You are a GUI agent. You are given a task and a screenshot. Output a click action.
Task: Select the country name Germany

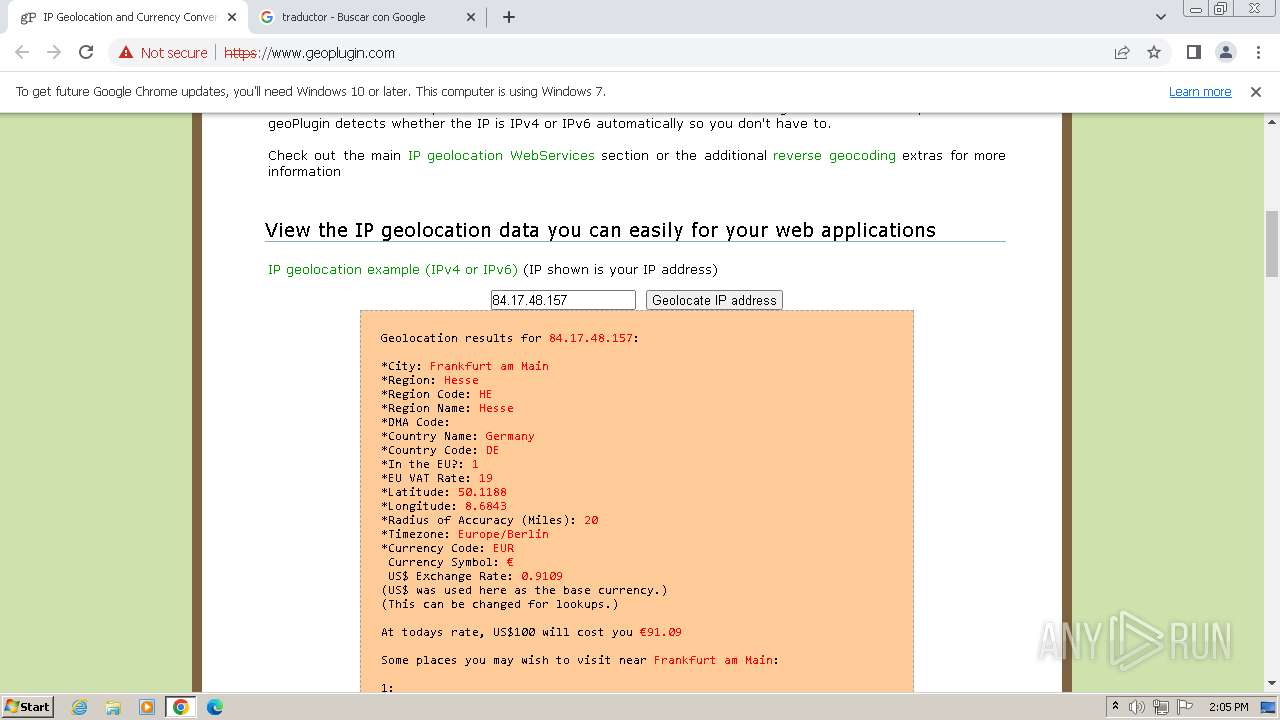510,436
